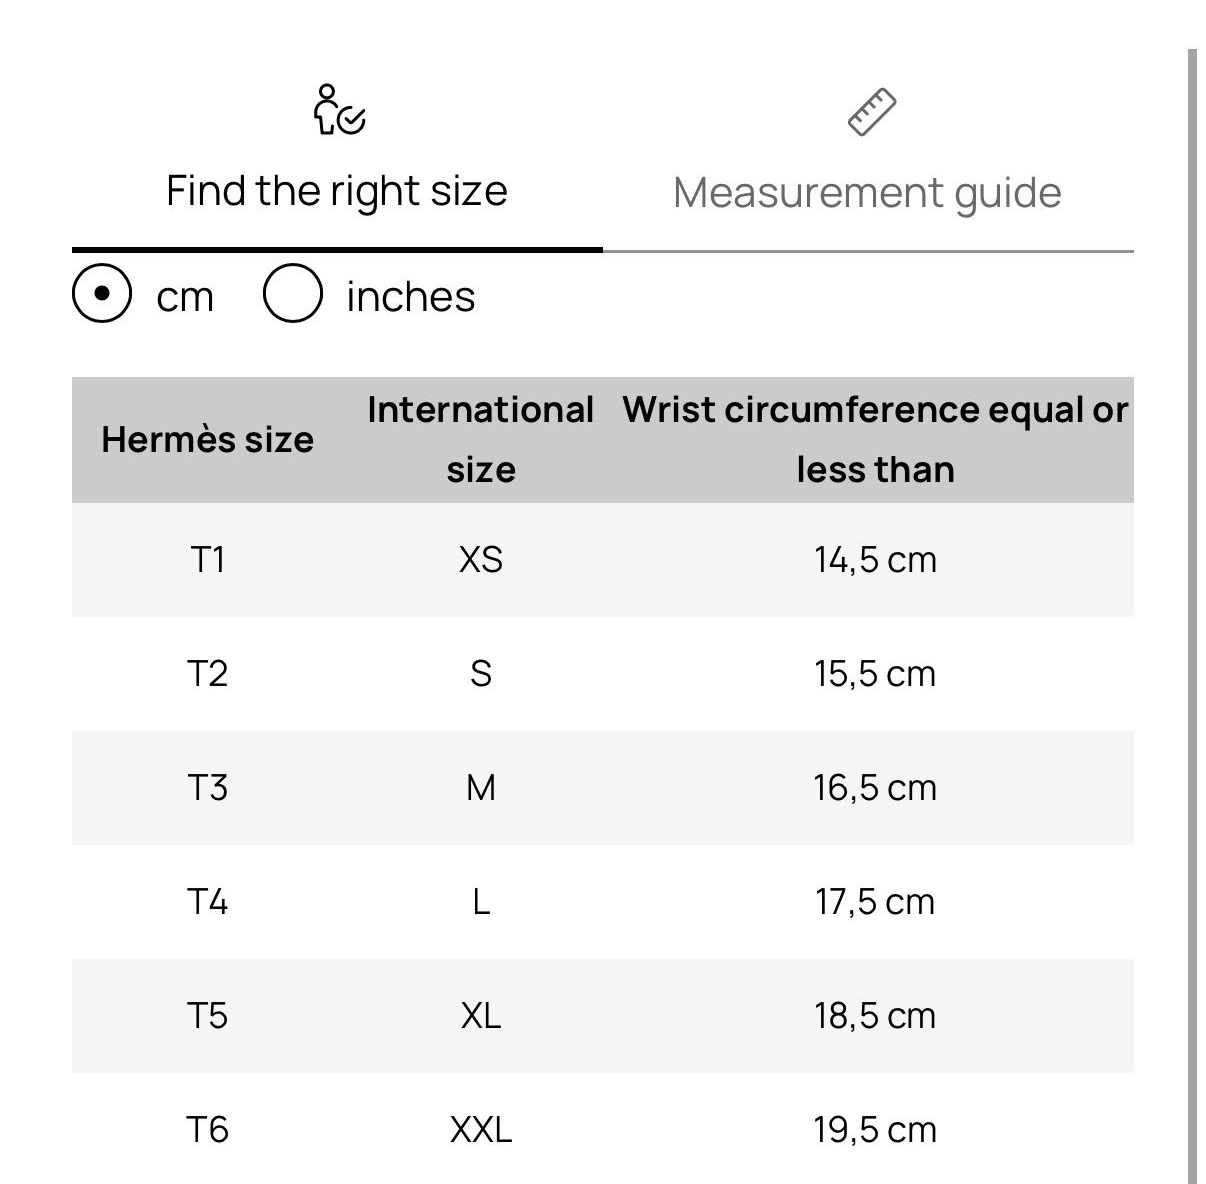Image resolution: width=1206 pixels, height=1184 pixels.
Task: Select the T5 size row
Action: point(603,1016)
